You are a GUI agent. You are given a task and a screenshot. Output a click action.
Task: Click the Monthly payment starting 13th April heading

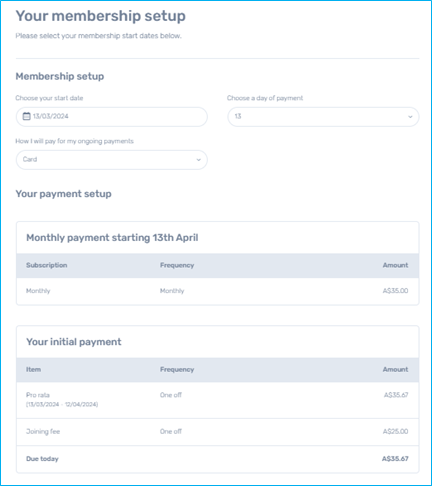click(112, 238)
